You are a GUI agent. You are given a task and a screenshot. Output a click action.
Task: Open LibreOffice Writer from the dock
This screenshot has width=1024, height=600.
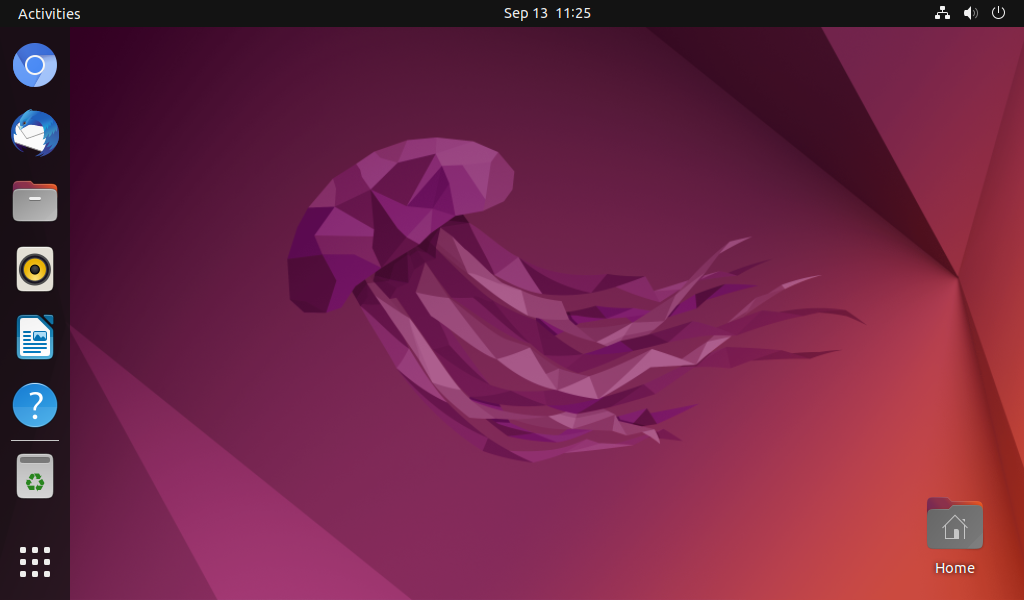point(35,337)
